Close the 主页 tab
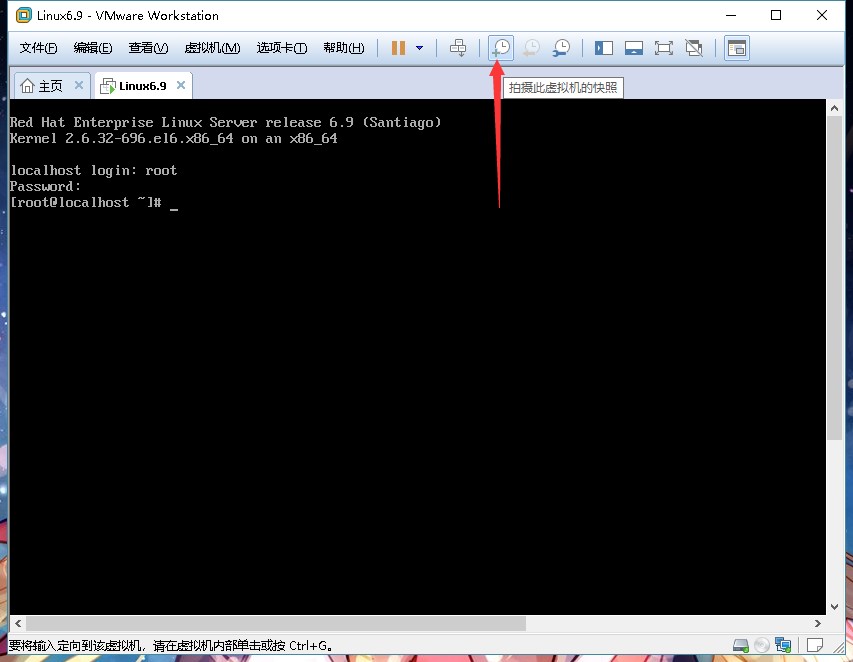 pos(79,85)
